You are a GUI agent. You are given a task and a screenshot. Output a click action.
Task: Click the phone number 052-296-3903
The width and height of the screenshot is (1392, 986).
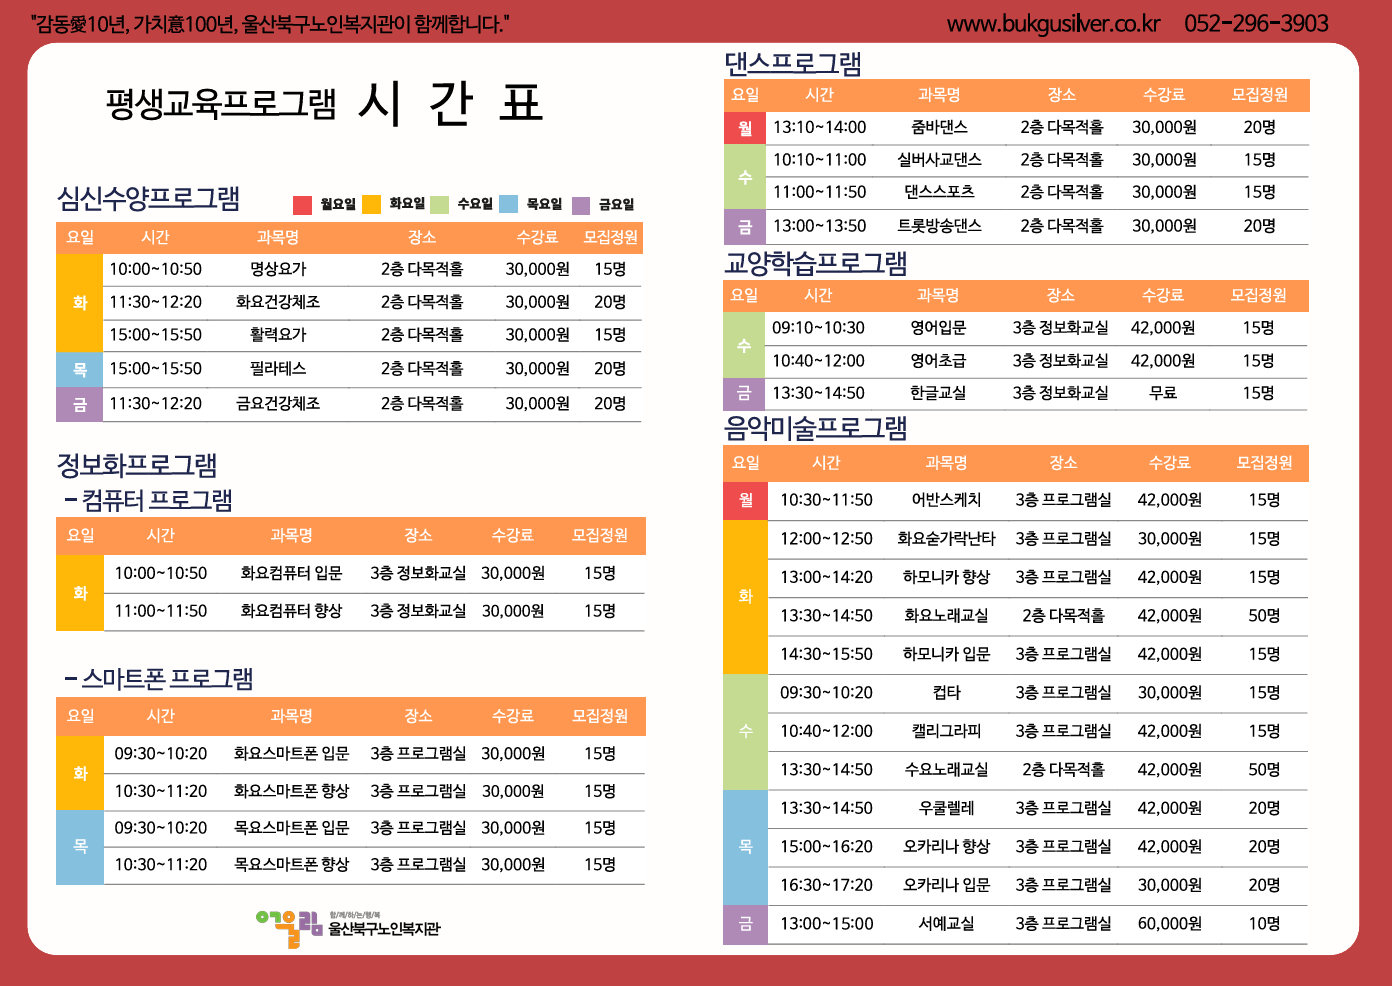pyautogui.click(x=1256, y=23)
